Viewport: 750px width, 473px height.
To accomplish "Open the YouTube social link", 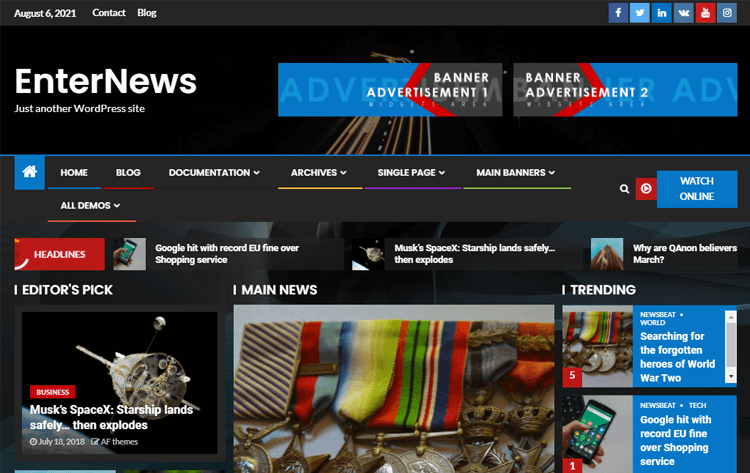I will [706, 13].
